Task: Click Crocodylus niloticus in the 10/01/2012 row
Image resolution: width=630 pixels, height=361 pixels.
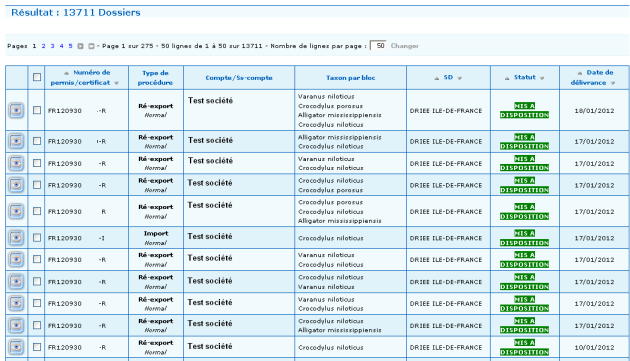Action: (x=331, y=347)
